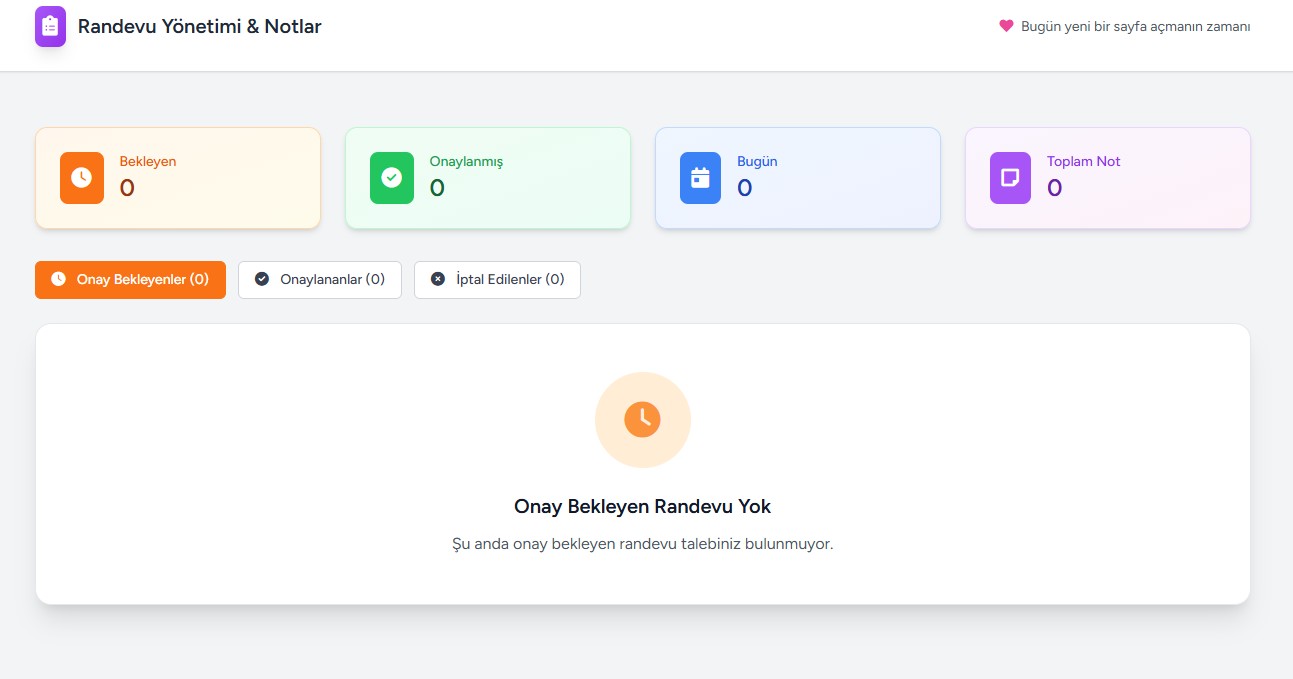The image size is (1293, 679).
Task: Click the 'Bugün yeni bir sayfa açmanın zamanı' text
Action: (x=1135, y=27)
